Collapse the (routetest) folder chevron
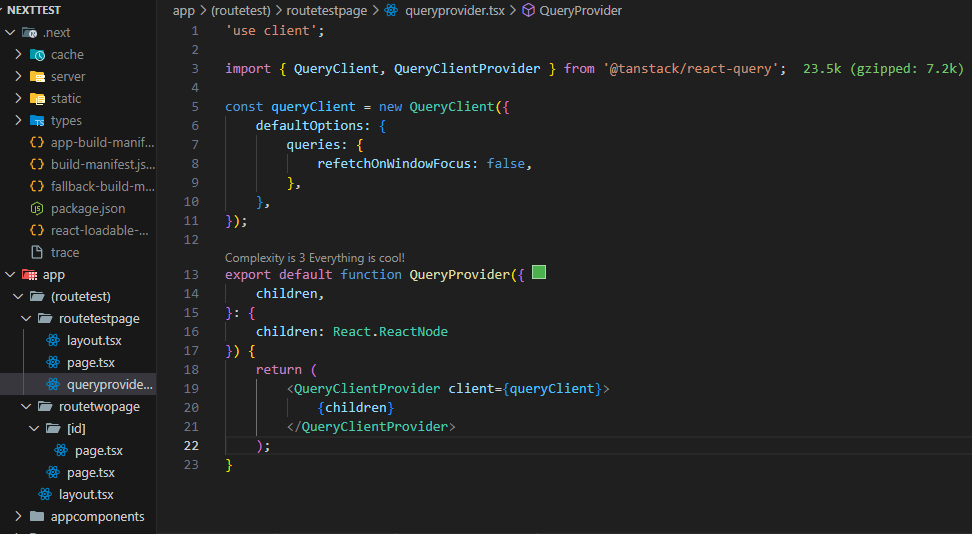 pyautogui.click(x=19, y=296)
